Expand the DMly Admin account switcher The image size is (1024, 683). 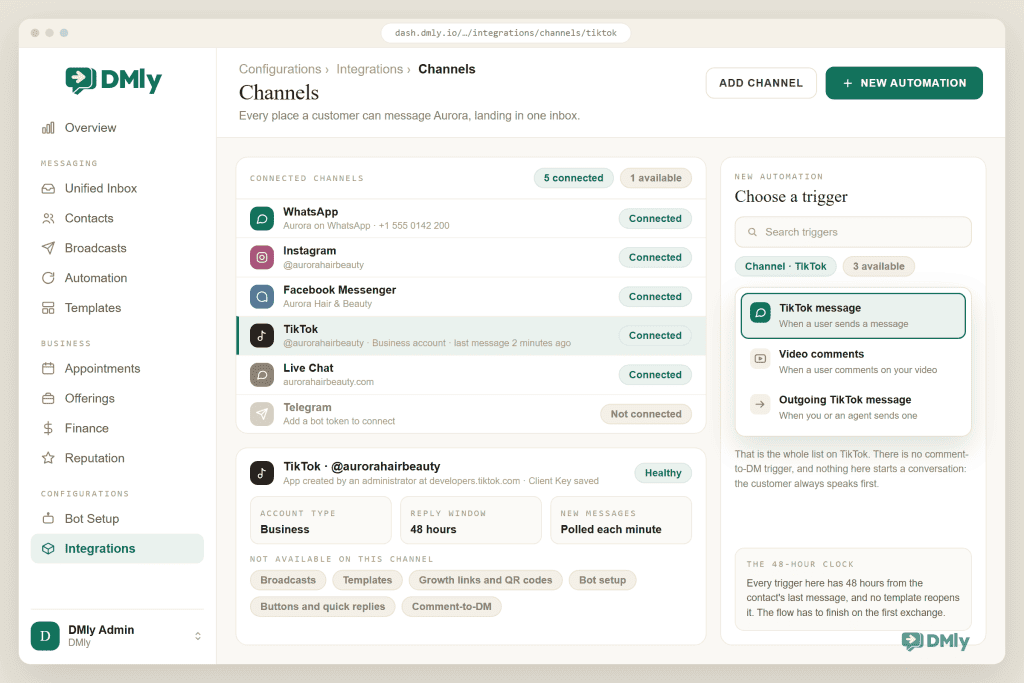click(198, 636)
